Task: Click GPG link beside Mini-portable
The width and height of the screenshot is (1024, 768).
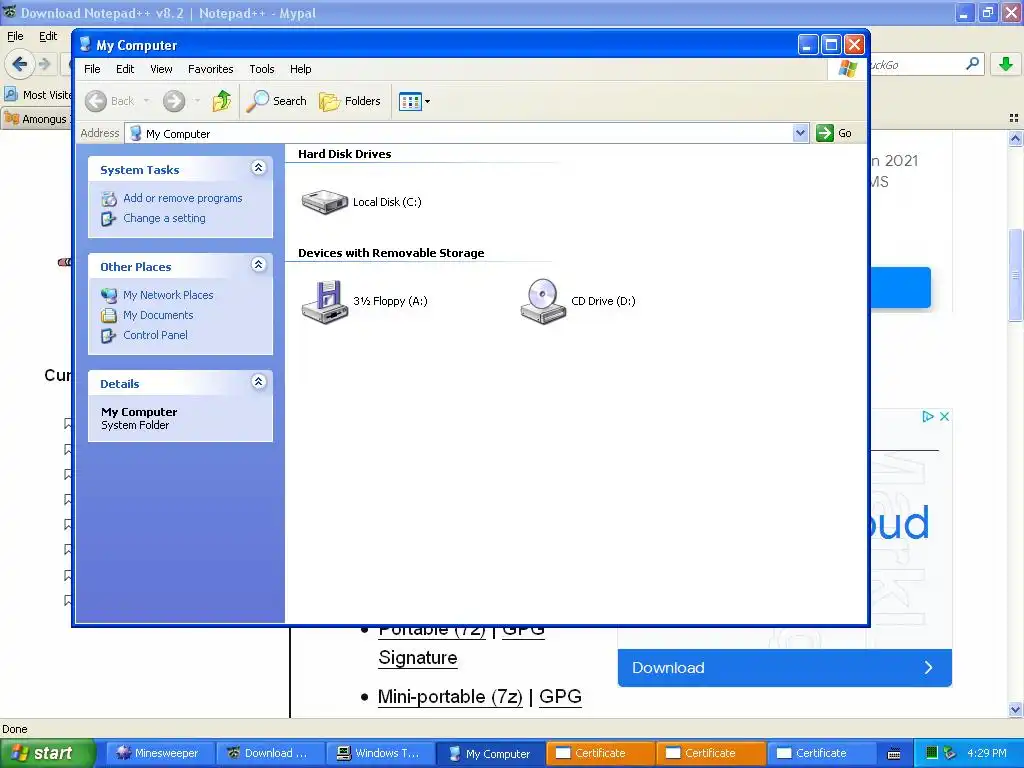Action: click(x=560, y=697)
